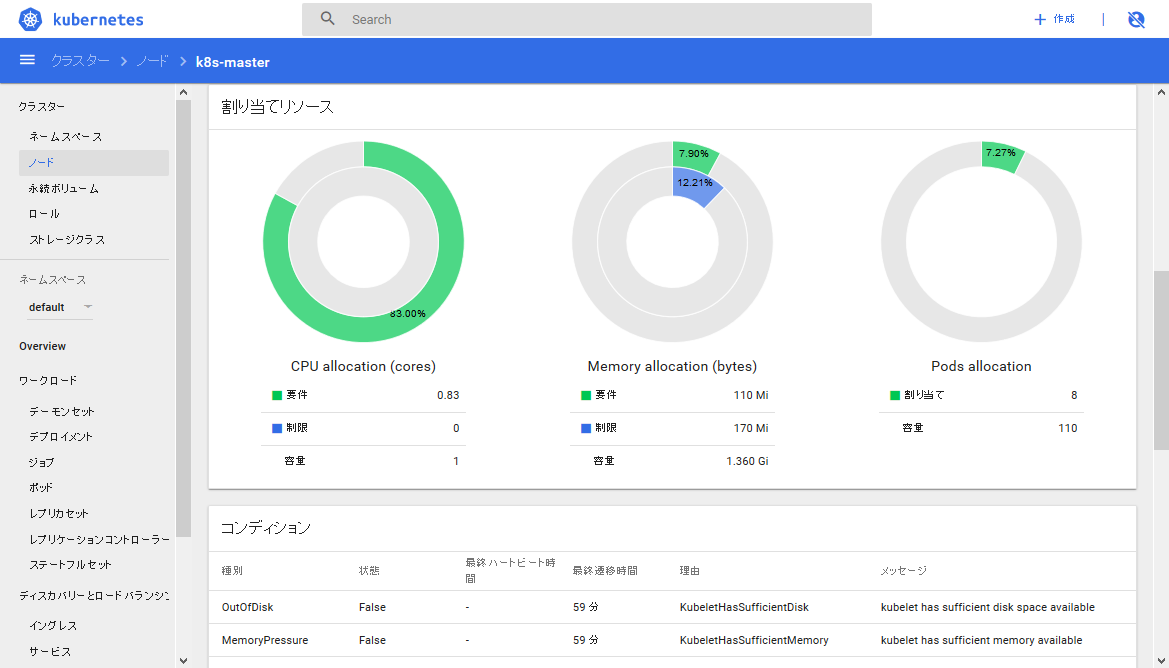Click Memory 要件 value 110 Mi
This screenshot has height=668, width=1169.
751,395
